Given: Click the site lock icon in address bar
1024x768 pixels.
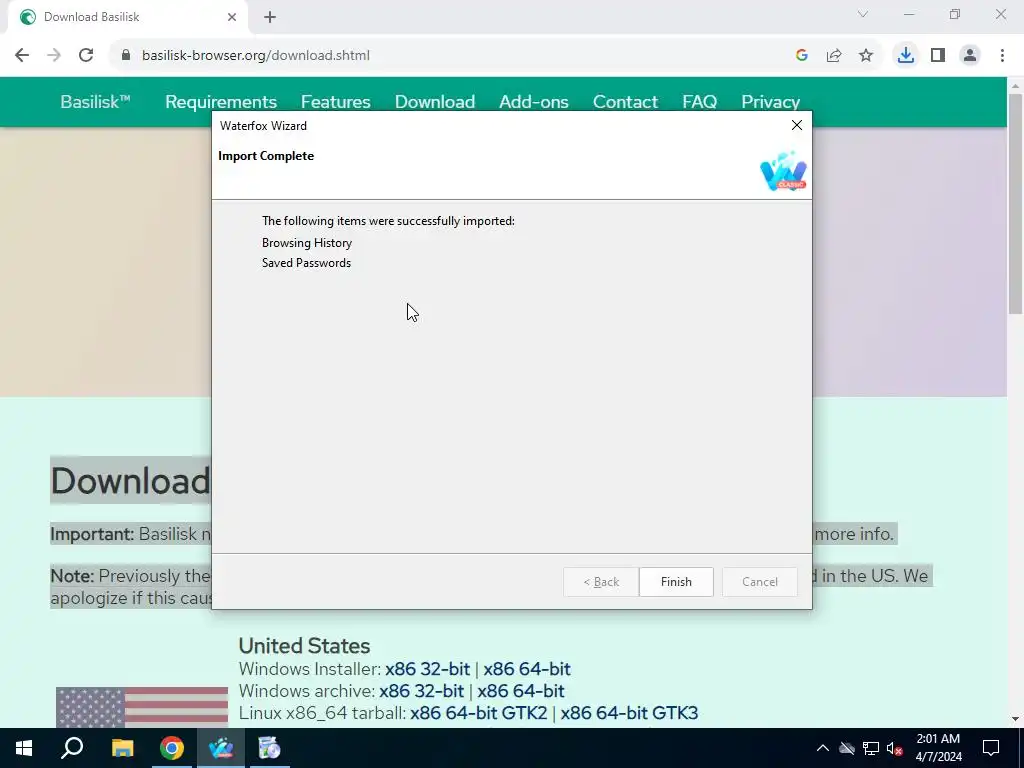Looking at the screenshot, I should pyautogui.click(x=126, y=55).
